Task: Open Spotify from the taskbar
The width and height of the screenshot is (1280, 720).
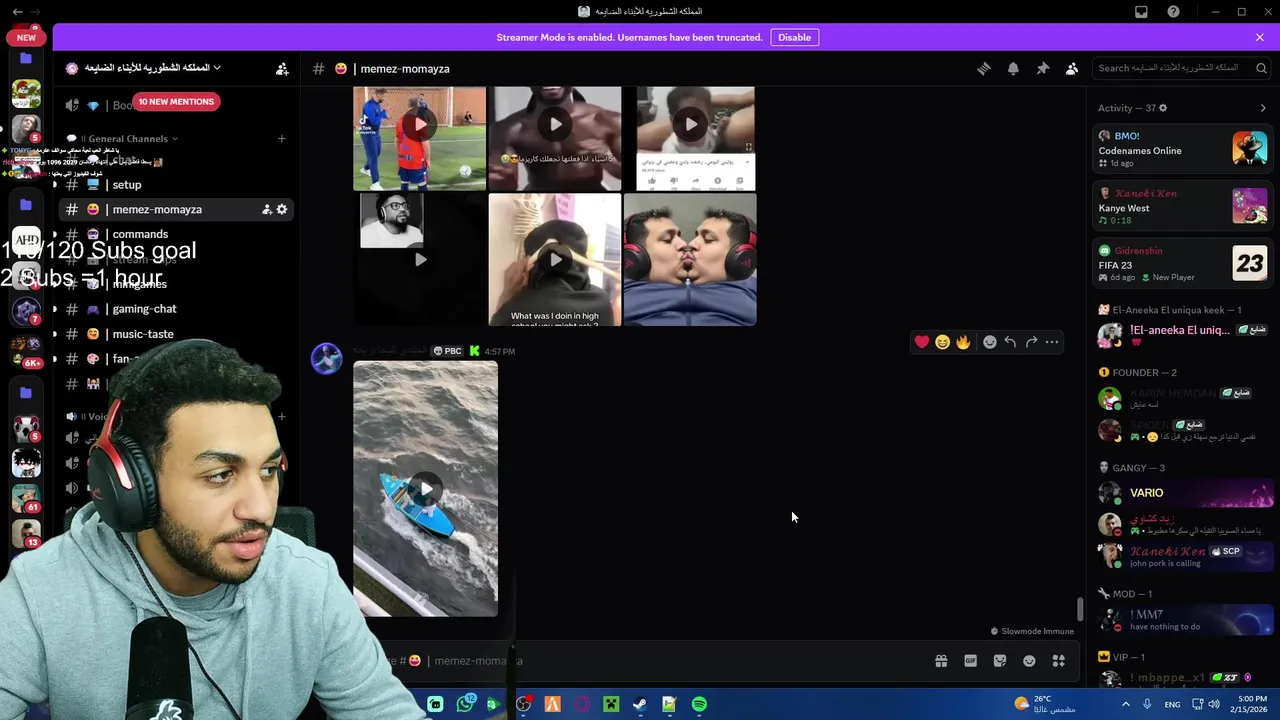Action: 699,705
